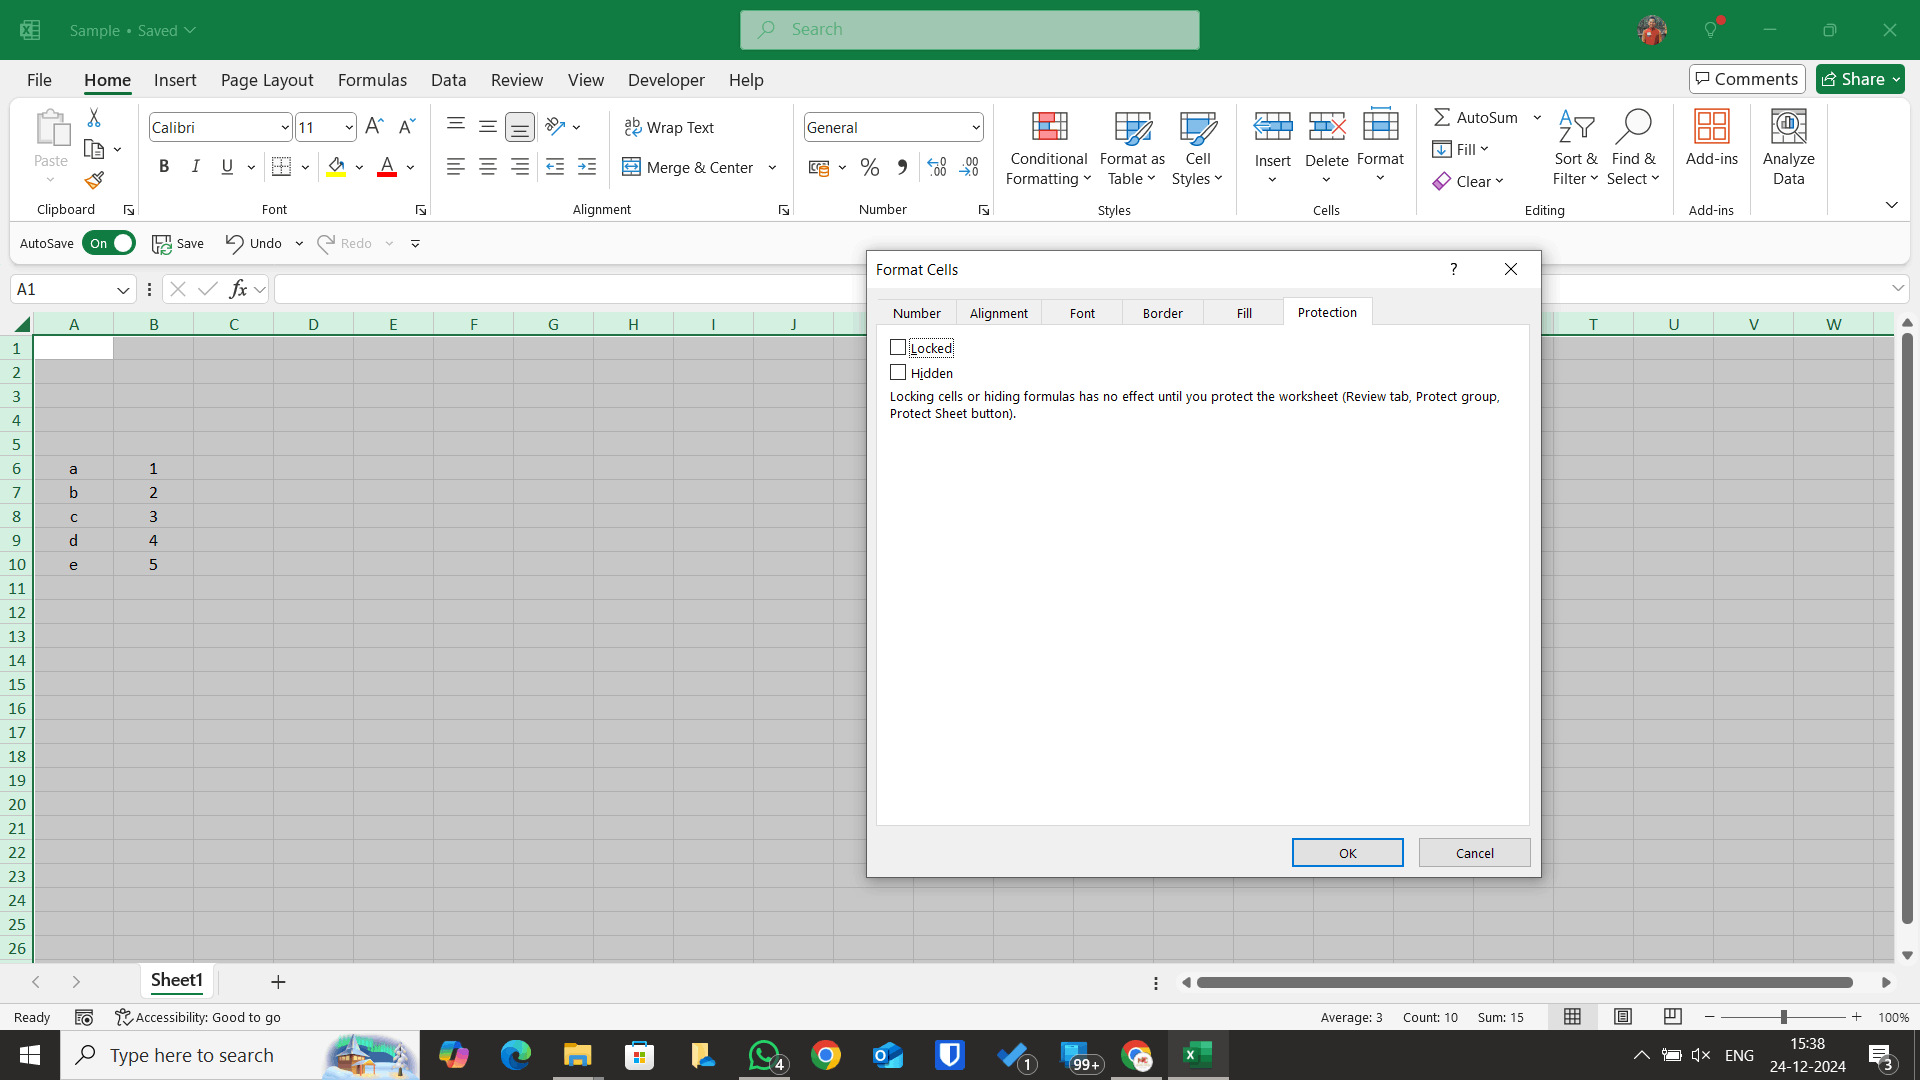Apply italic formatting
Image resolution: width=1920 pixels, height=1080 pixels.
[x=196, y=167]
